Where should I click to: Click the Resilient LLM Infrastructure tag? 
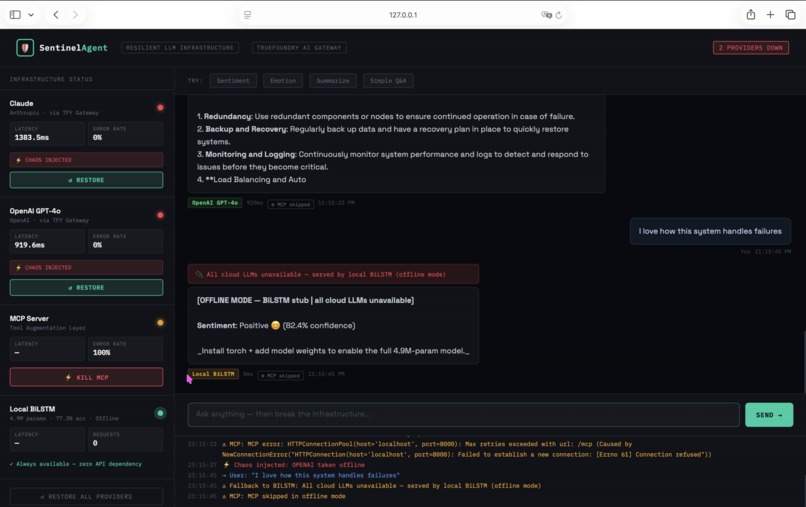[x=180, y=48]
